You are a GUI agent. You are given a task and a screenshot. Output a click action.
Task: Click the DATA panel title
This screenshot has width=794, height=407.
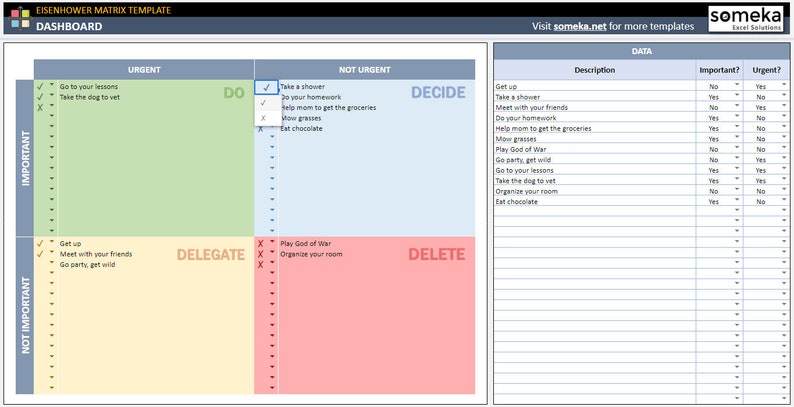pos(642,52)
